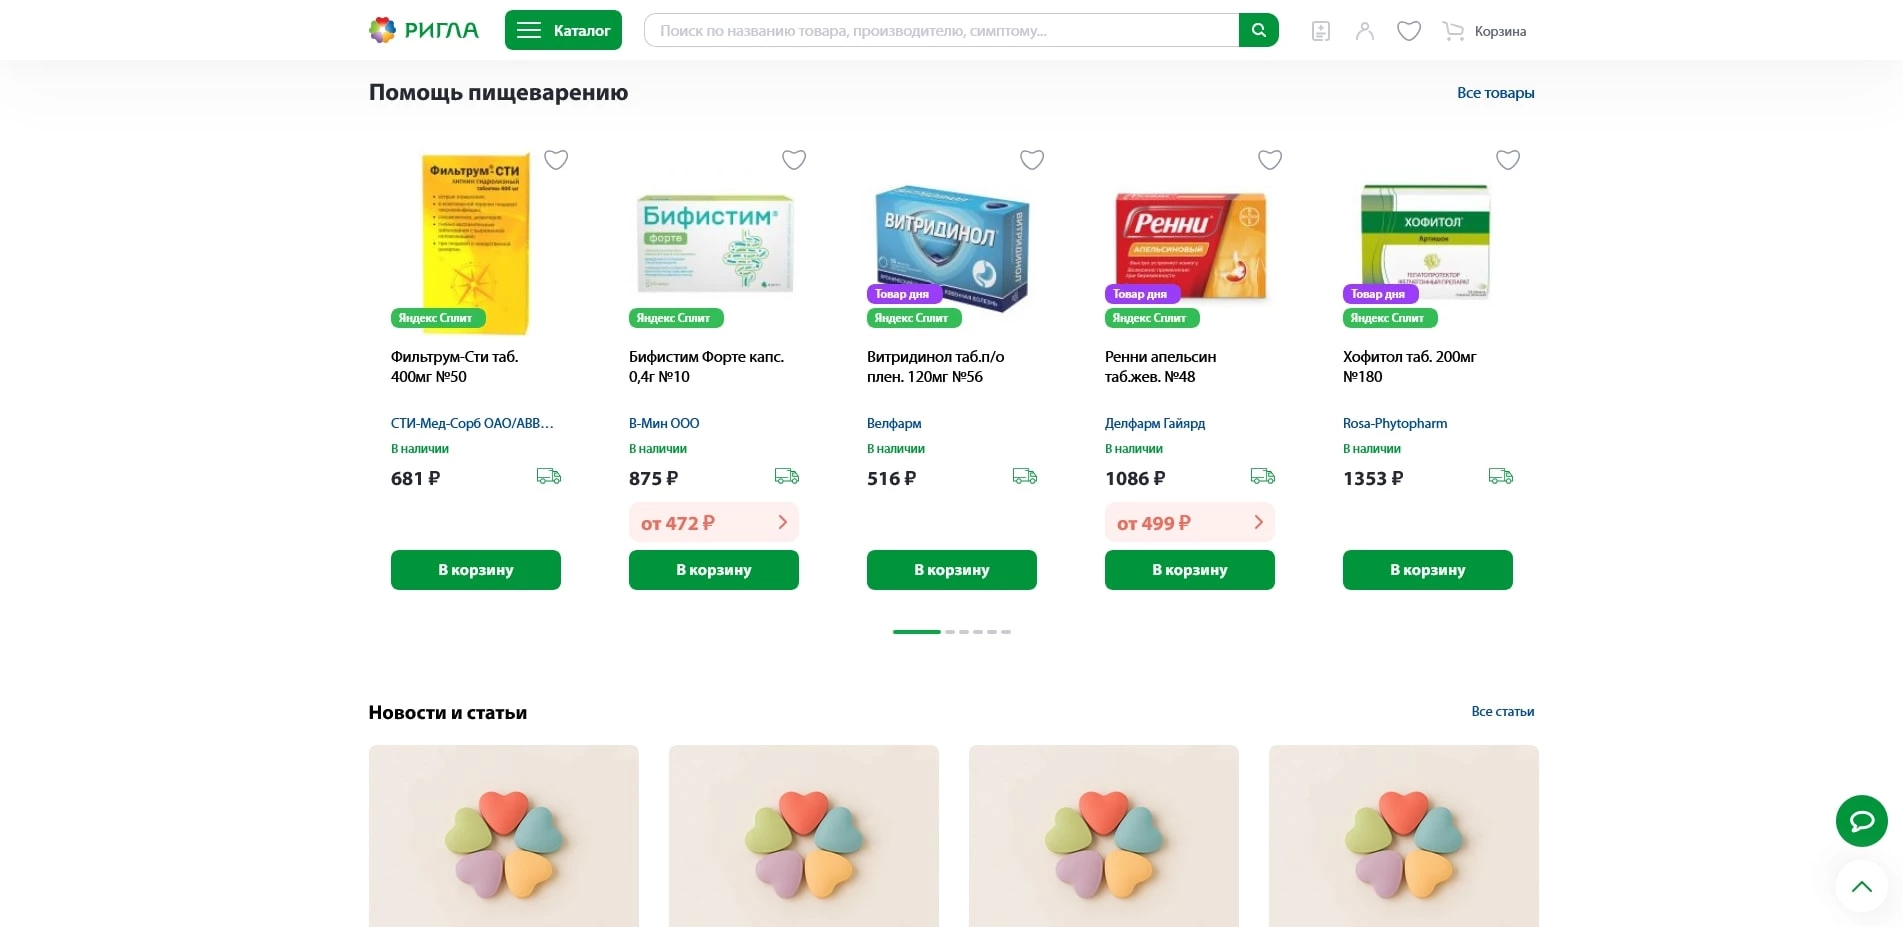Open 'Все товары' link
Image resolution: width=1903 pixels, height=927 pixels.
click(x=1495, y=93)
